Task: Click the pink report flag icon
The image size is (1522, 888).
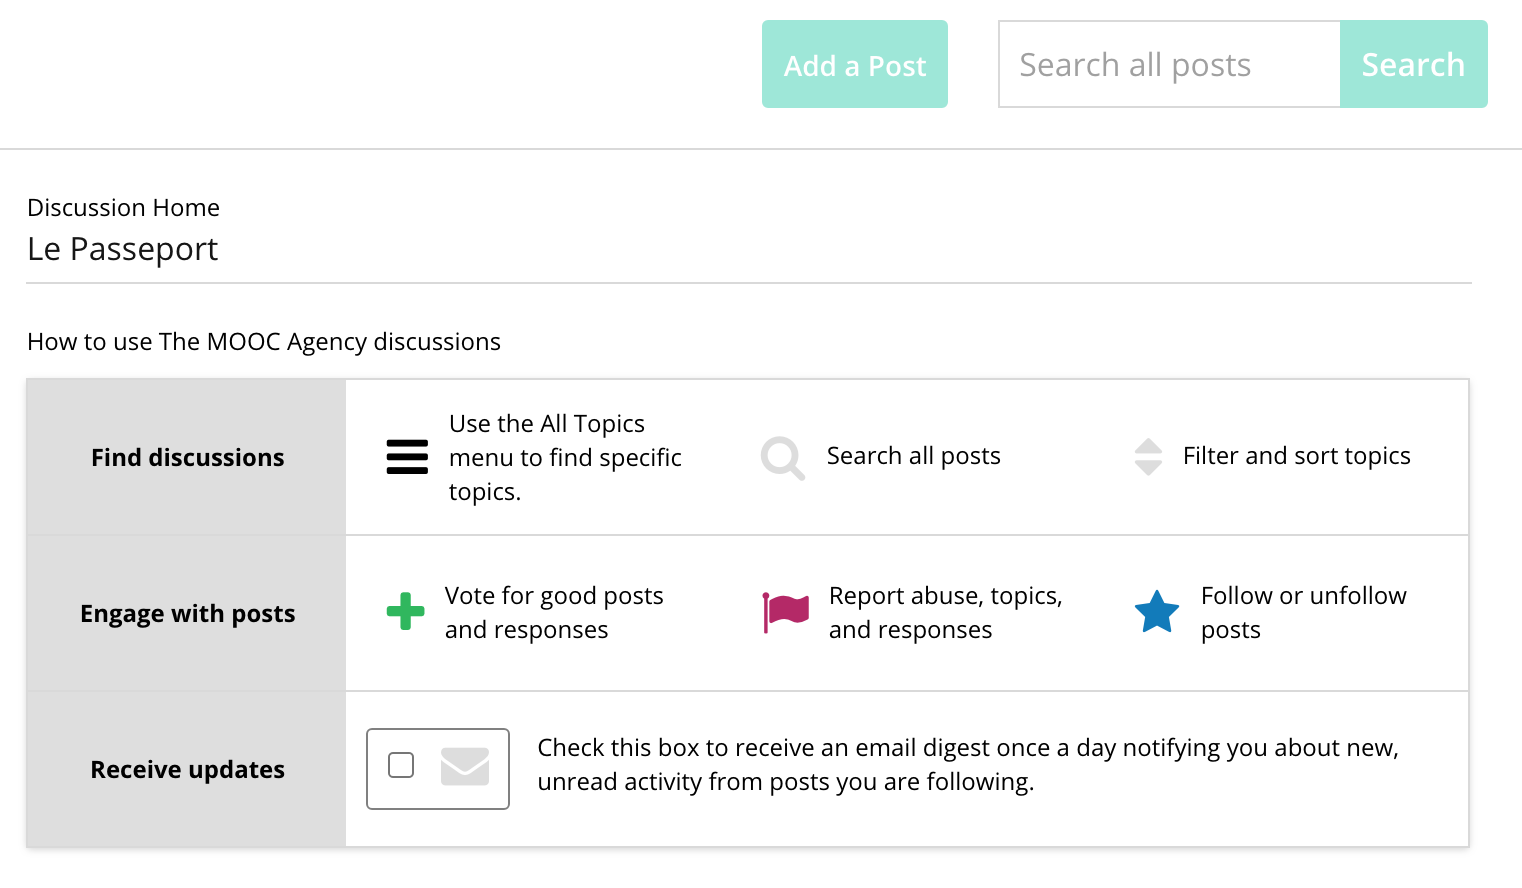Action: tap(786, 612)
